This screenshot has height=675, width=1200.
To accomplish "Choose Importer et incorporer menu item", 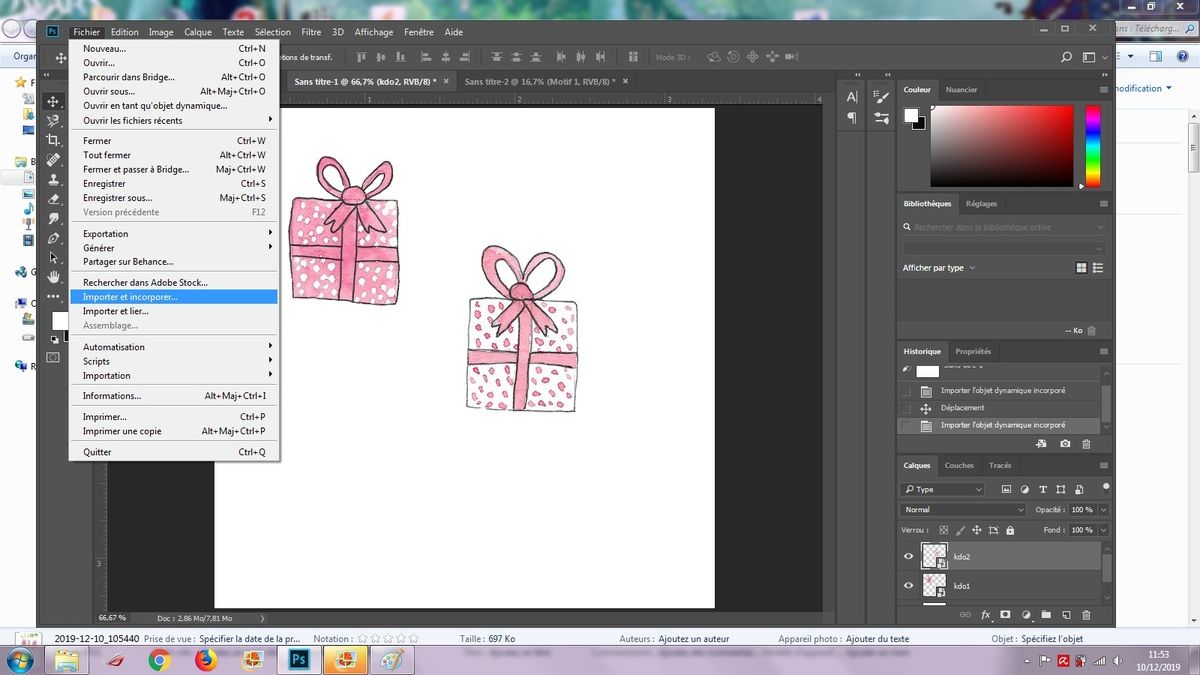I will tap(174, 297).
